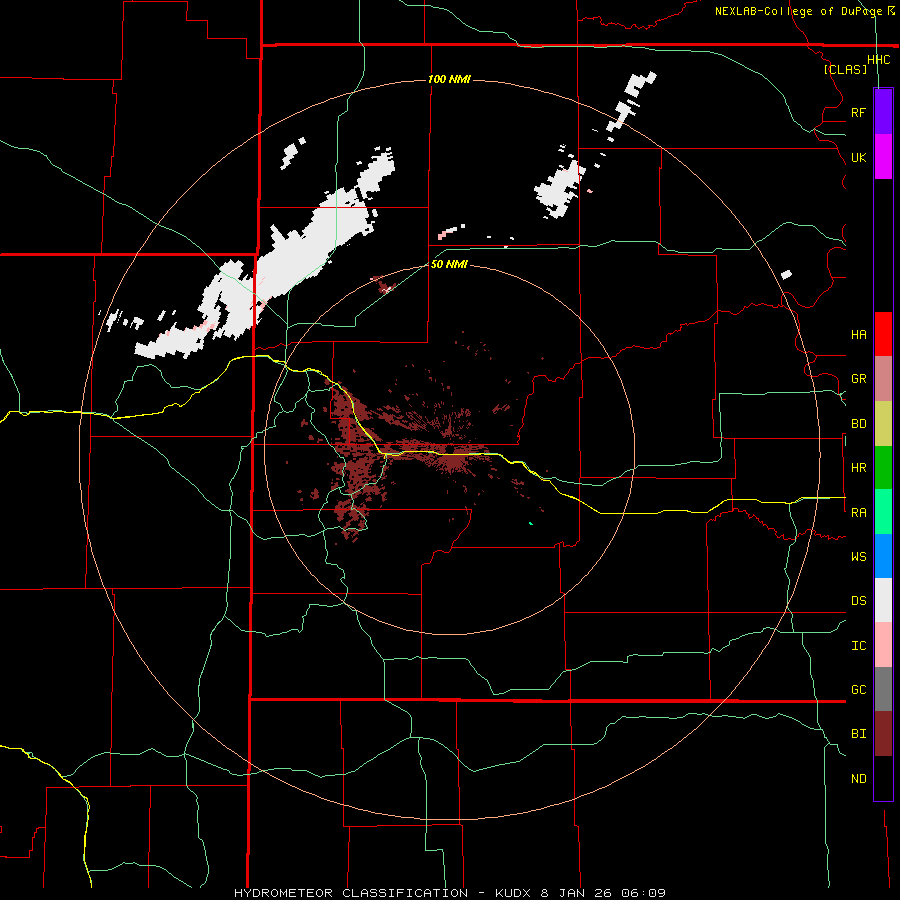Click the KUDX station identifier
This screenshot has height=900, width=900.
513,893
